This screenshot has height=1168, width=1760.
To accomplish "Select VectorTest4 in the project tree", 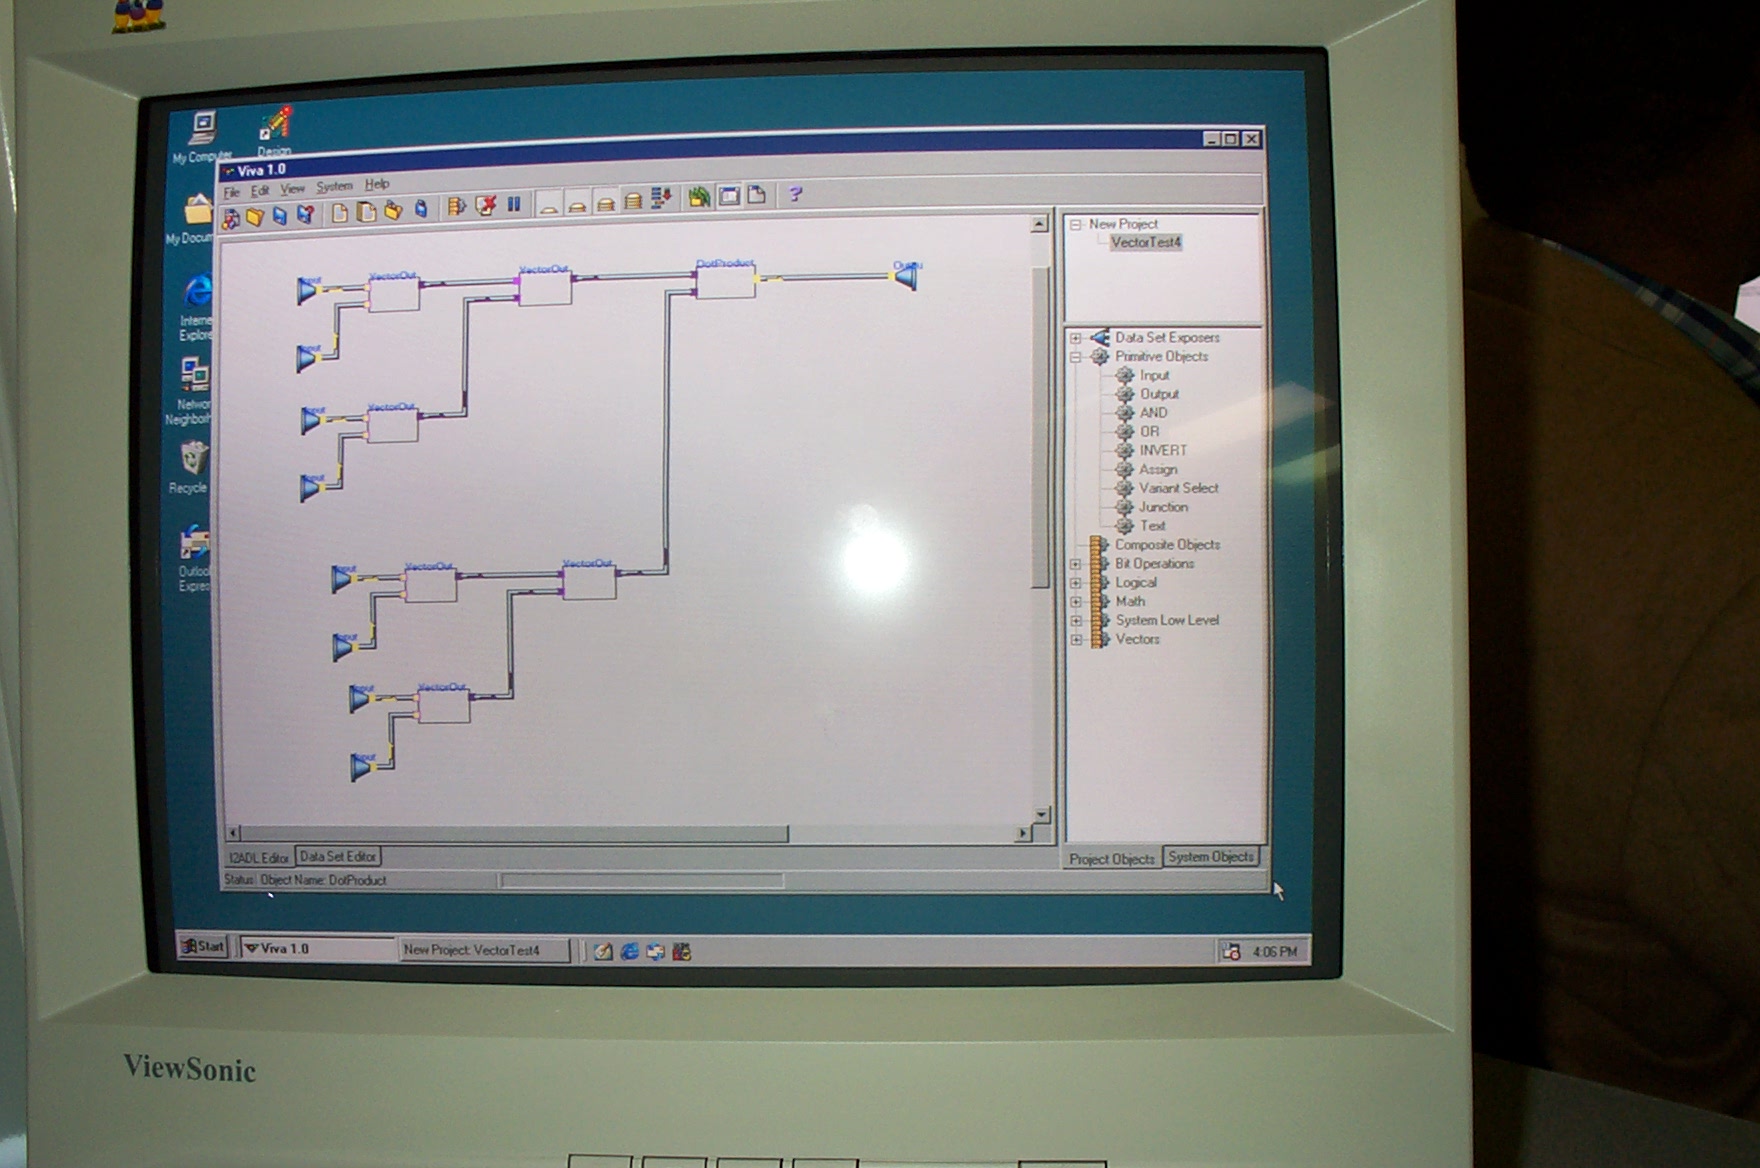I will [x=1146, y=242].
